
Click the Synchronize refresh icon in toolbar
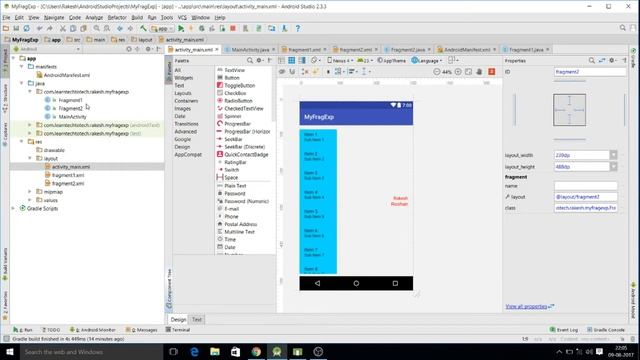coord(27,29)
